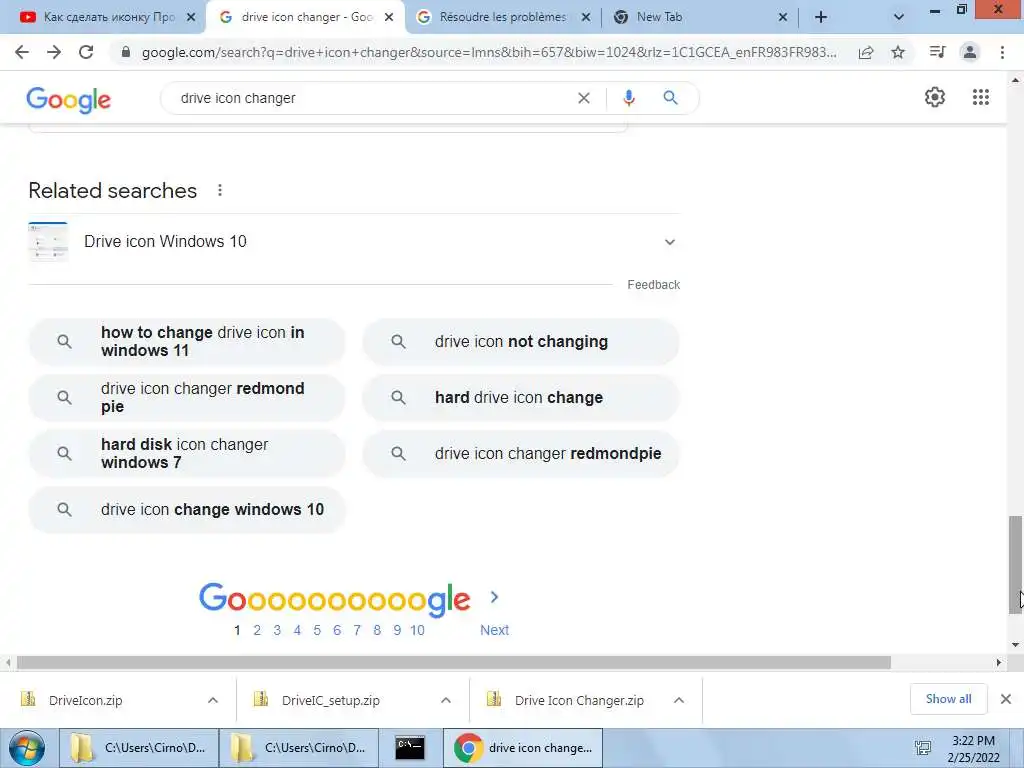Go to results page 2
Viewport: 1024px width, 768px height.
(257, 630)
